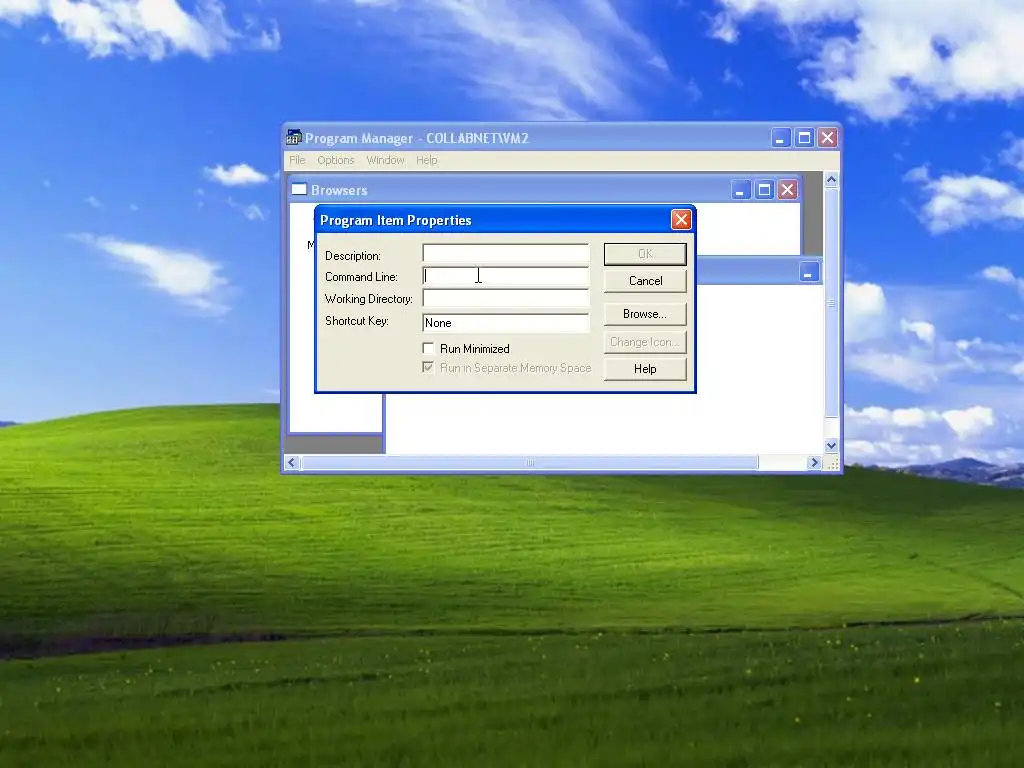Click the Browsers window title icon
Image resolution: width=1024 pixels, height=768 pixels.
299,189
